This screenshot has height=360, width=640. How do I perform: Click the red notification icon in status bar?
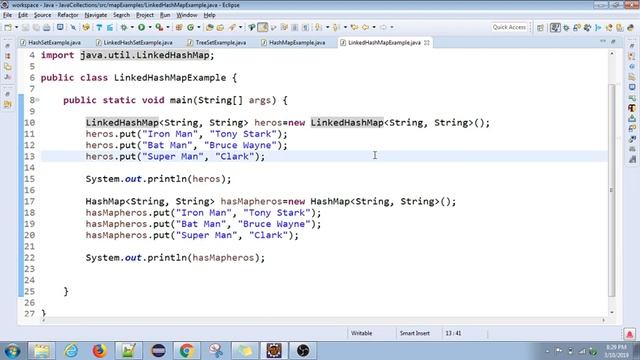629,334
